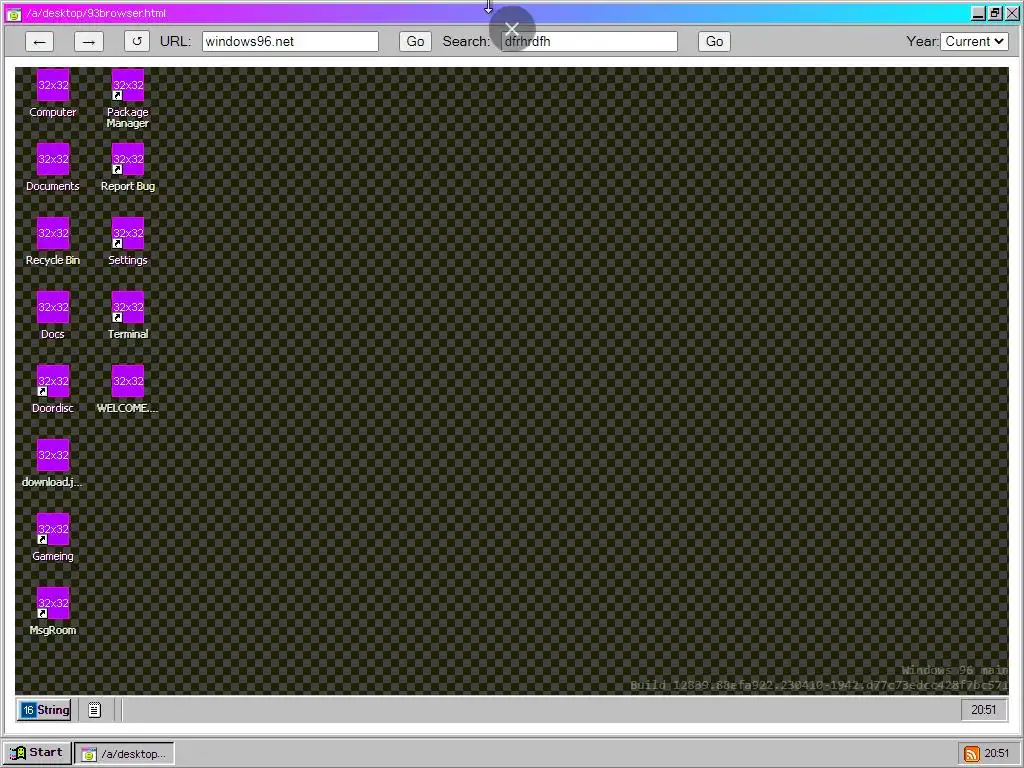
Task: Open the outer Start menu button
Action: (37, 753)
